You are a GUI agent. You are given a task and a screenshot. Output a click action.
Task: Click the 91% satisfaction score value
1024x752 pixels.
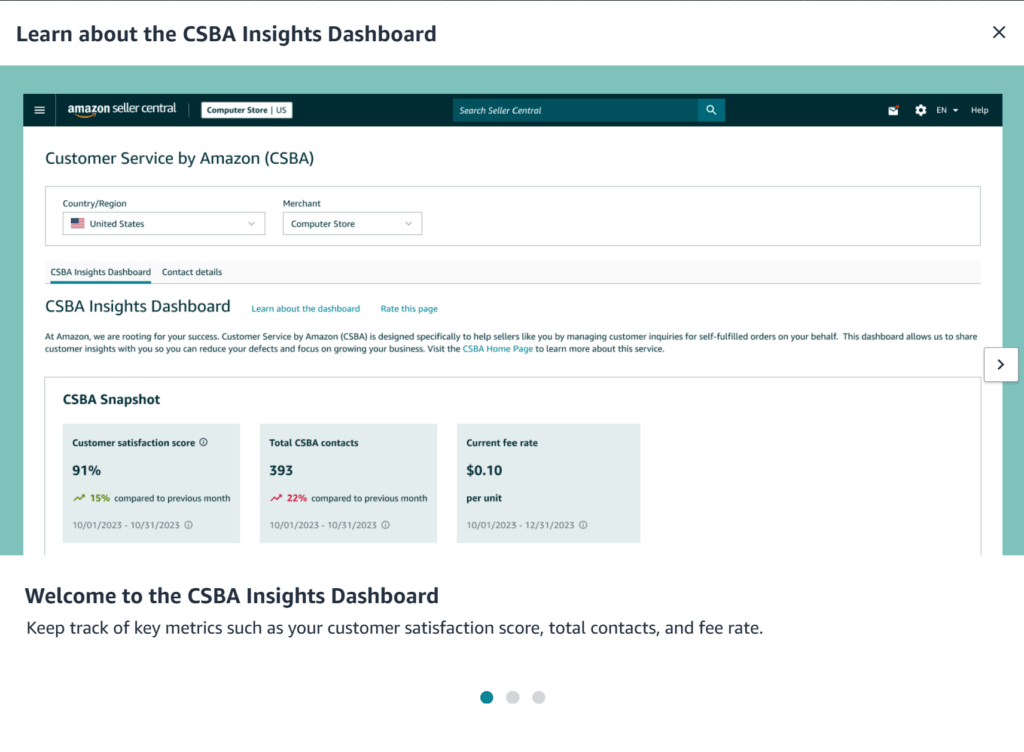86,470
